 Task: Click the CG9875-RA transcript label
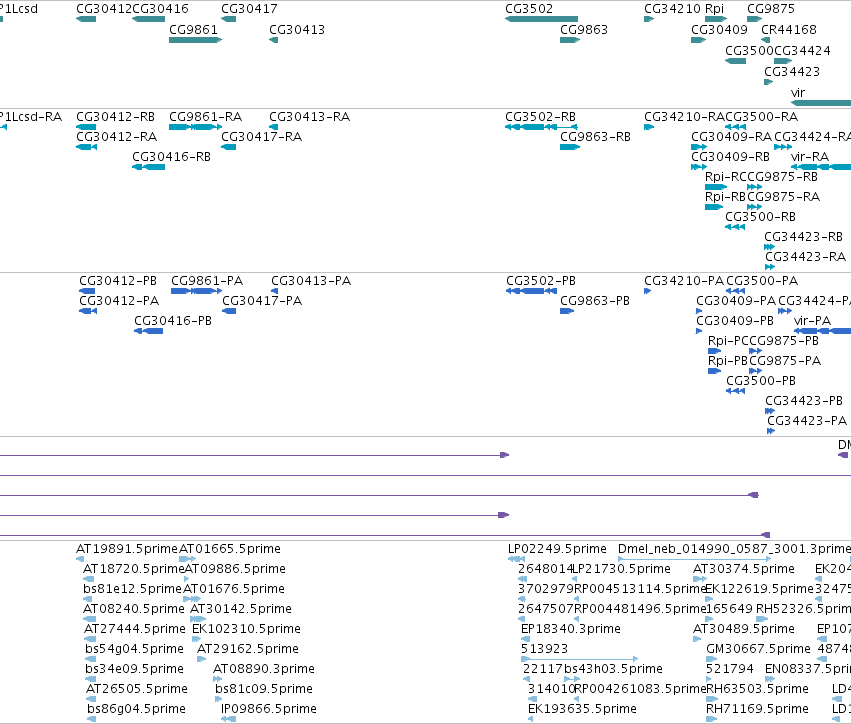784,197
